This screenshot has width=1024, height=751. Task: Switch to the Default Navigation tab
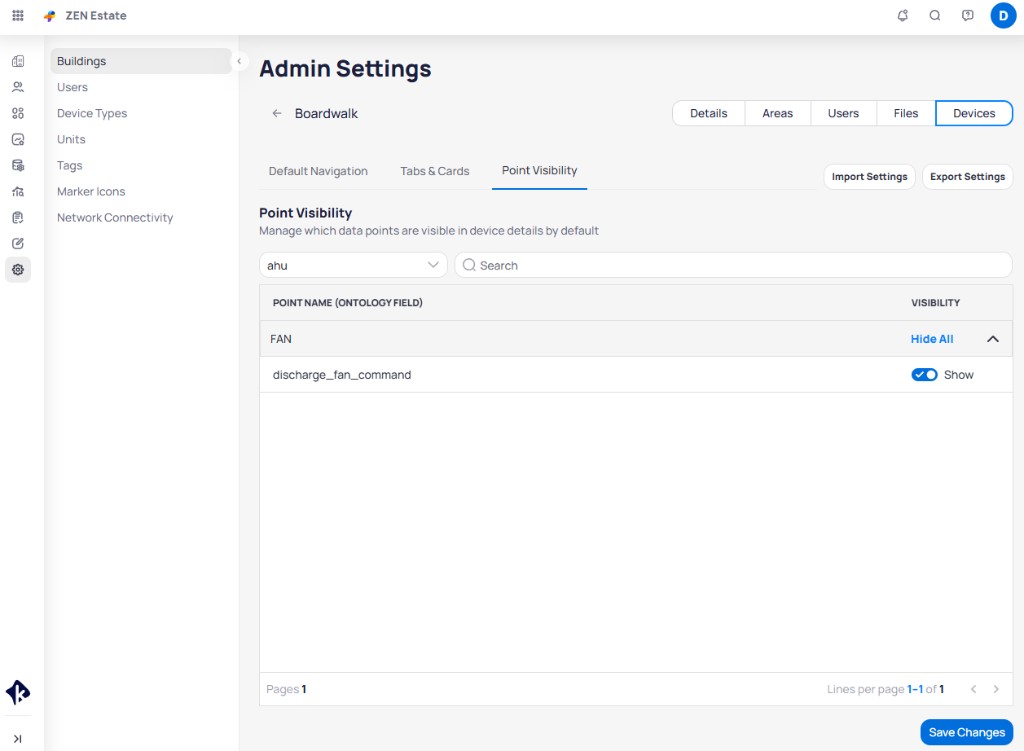[318, 170]
